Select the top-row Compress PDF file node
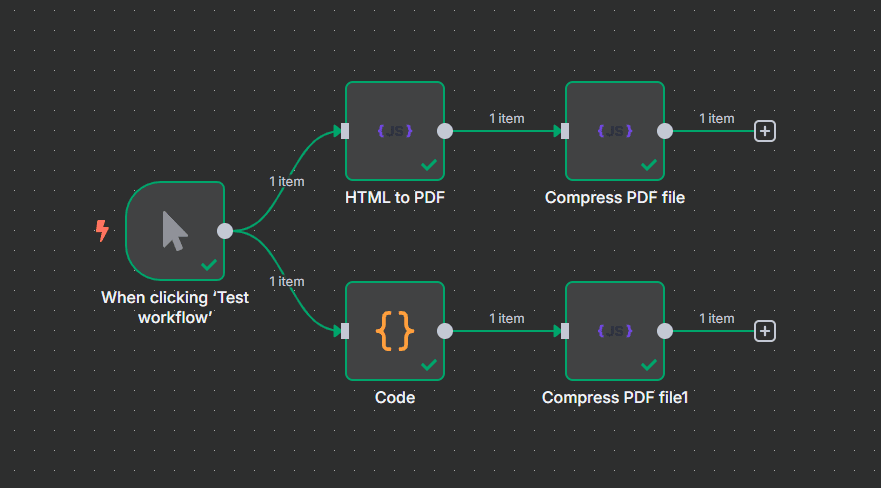 click(x=614, y=131)
